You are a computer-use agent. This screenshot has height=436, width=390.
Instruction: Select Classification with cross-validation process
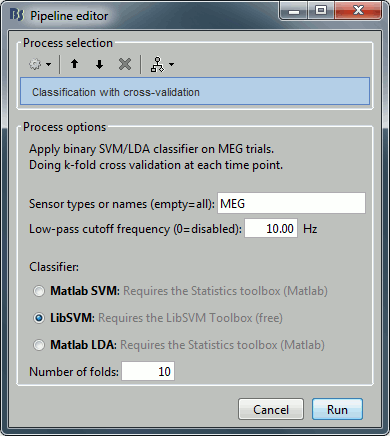point(195,92)
